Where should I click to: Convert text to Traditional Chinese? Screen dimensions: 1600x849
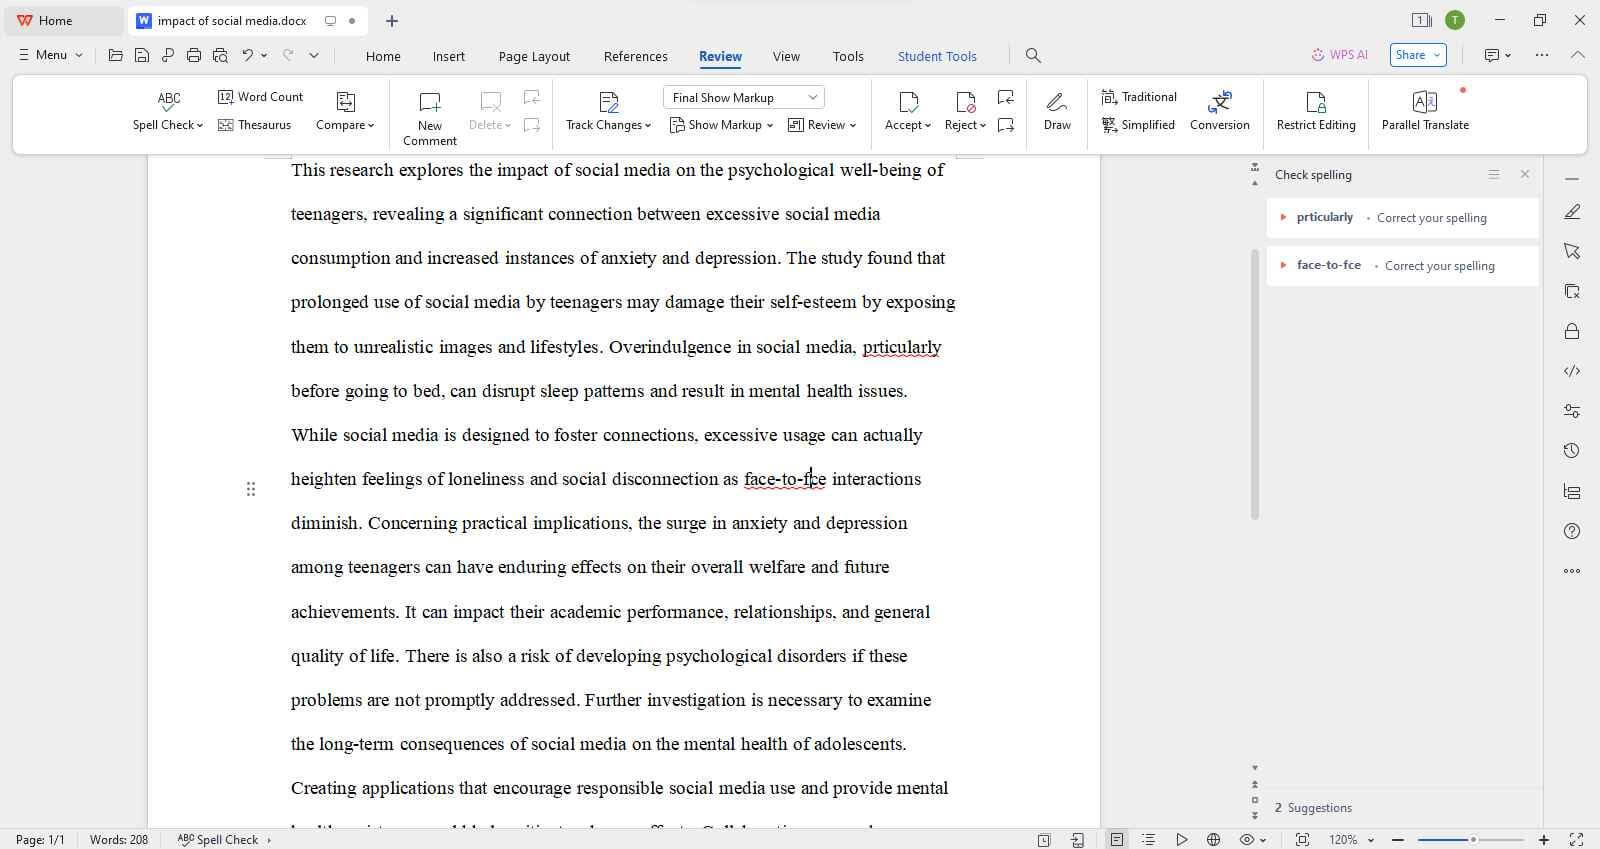[1138, 97]
